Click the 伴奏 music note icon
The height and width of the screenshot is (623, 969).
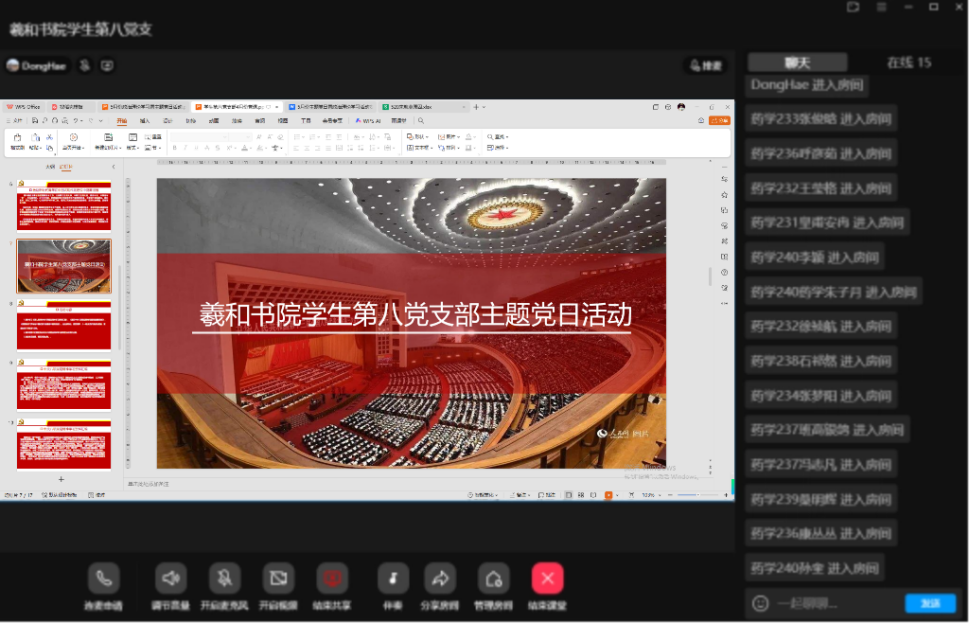click(x=393, y=578)
